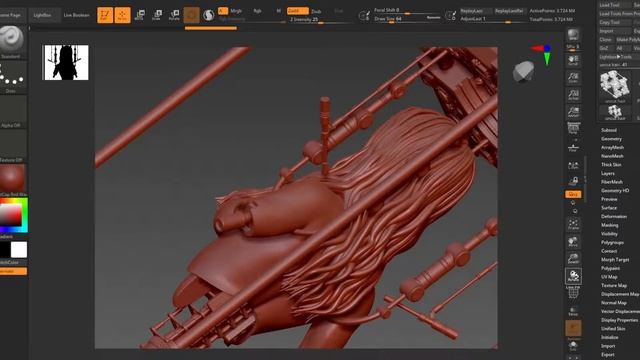Toggle the Zadd button

pyautogui.click(x=298, y=11)
